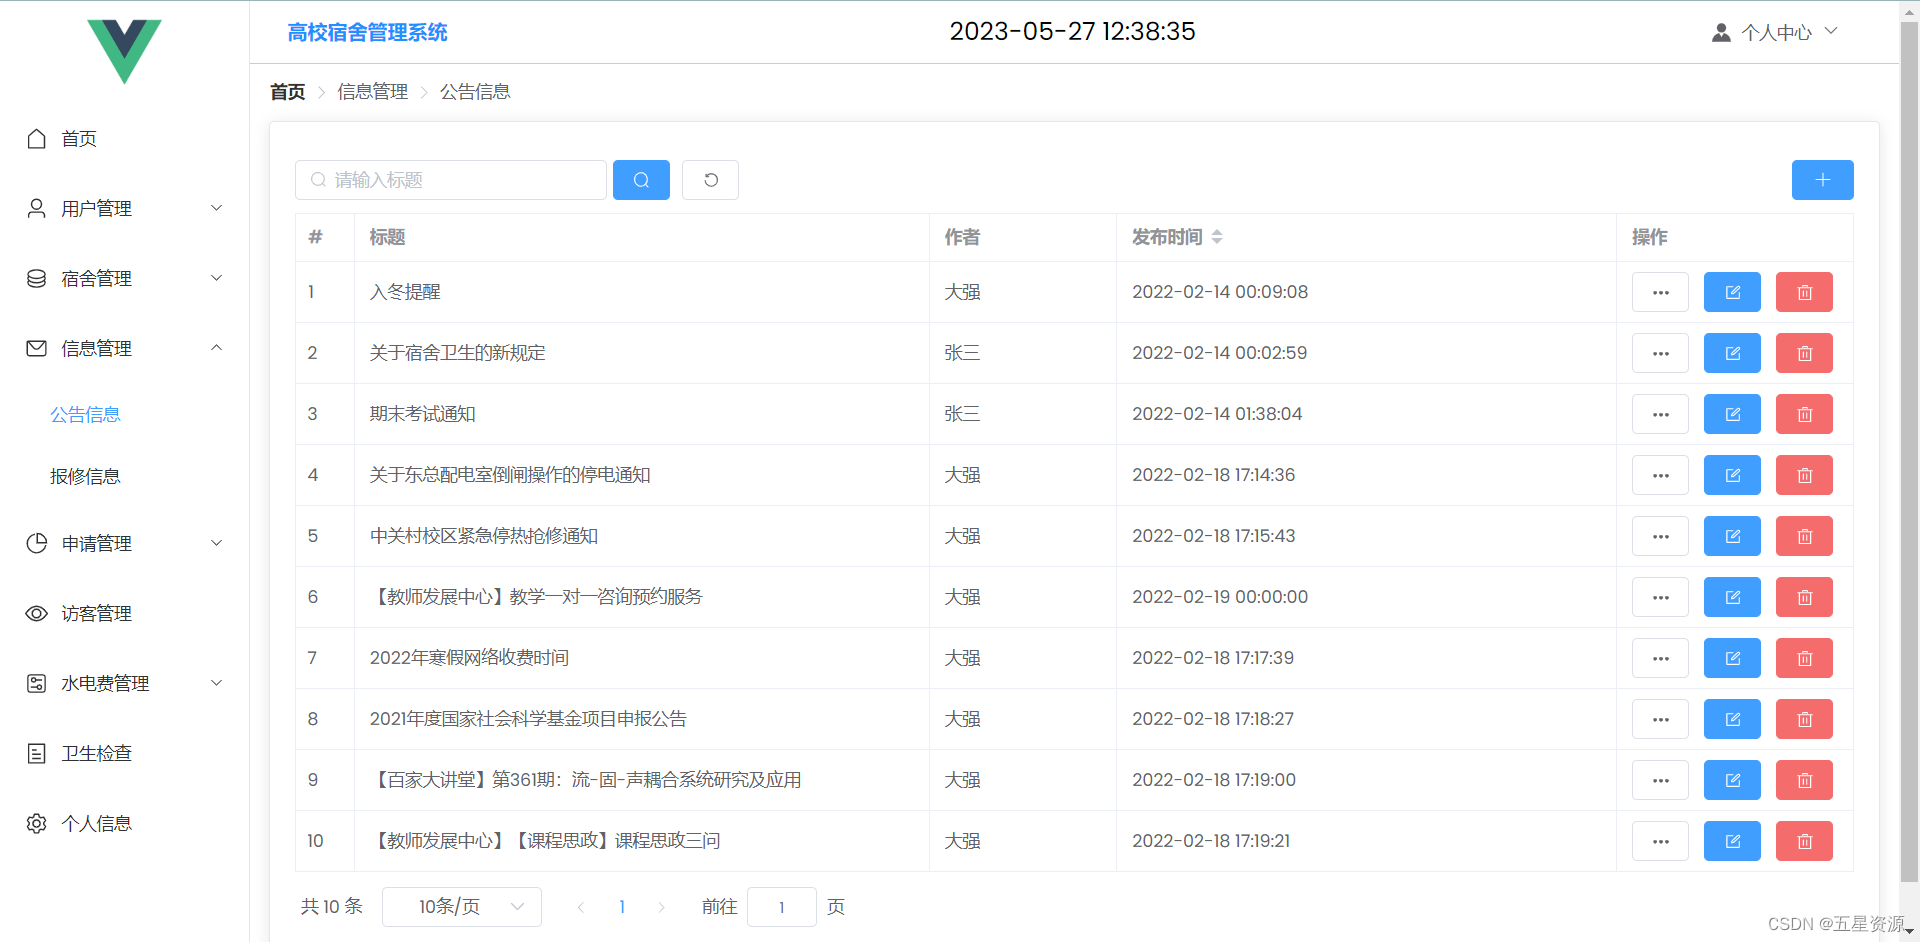
Task: Edit 教学一对一咨询预约服务 announcement
Action: tap(1732, 597)
